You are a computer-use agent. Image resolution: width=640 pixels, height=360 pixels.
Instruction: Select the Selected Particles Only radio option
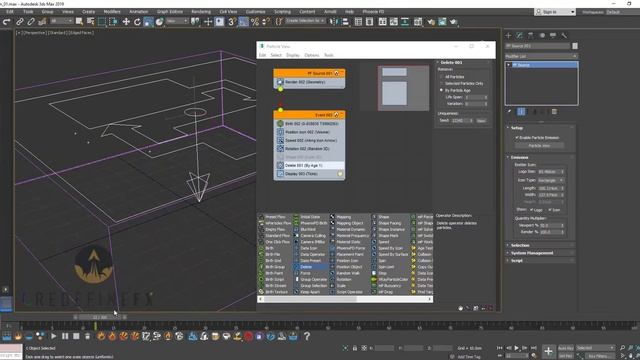[x=441, y=83]
